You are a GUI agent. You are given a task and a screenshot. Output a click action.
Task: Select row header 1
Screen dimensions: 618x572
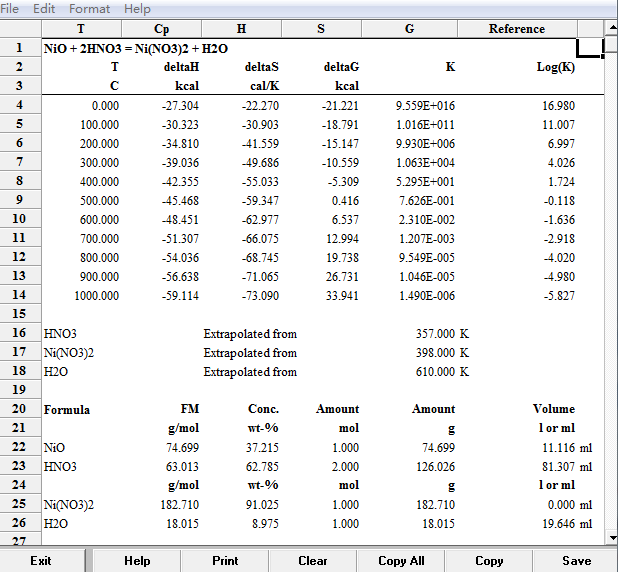pyautogui.click(x=20, y=48)
